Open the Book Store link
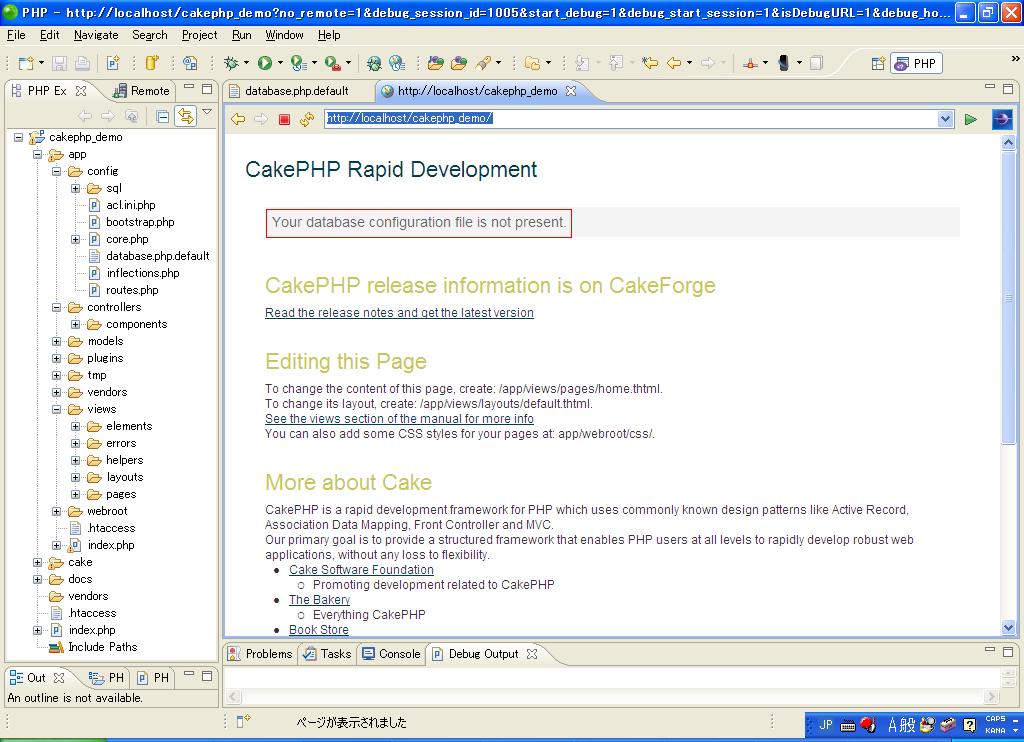The height and width of the screenshot is (742, 1024). point(319,630)
